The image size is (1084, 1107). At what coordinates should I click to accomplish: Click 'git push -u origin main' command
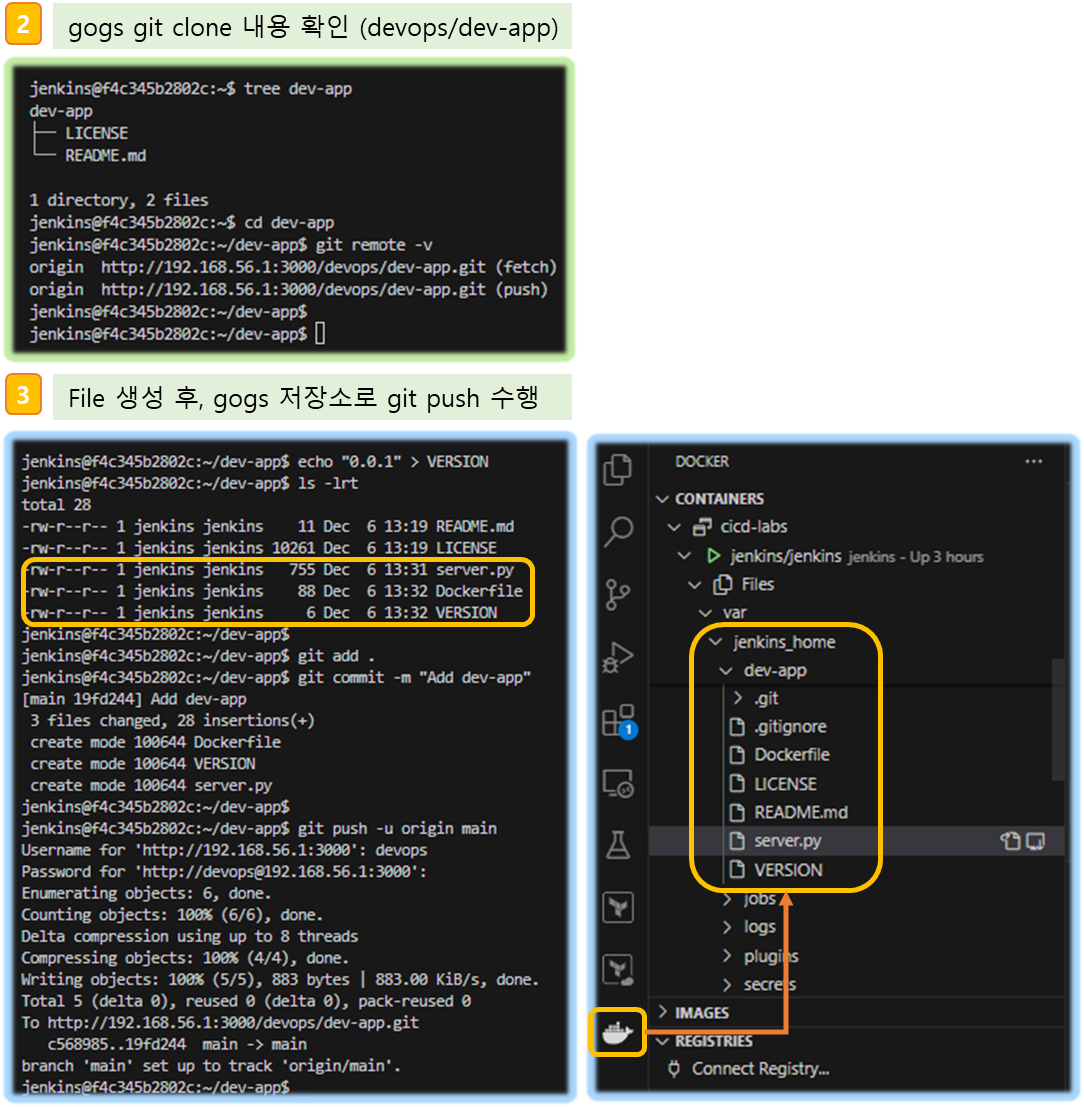(x=397, y=828)
